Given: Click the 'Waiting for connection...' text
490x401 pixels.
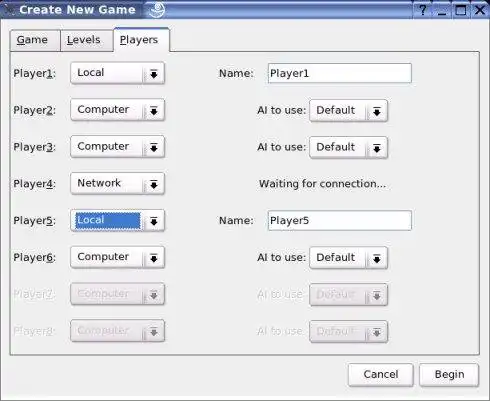Looking at the screenshot, I should point(322,184).
